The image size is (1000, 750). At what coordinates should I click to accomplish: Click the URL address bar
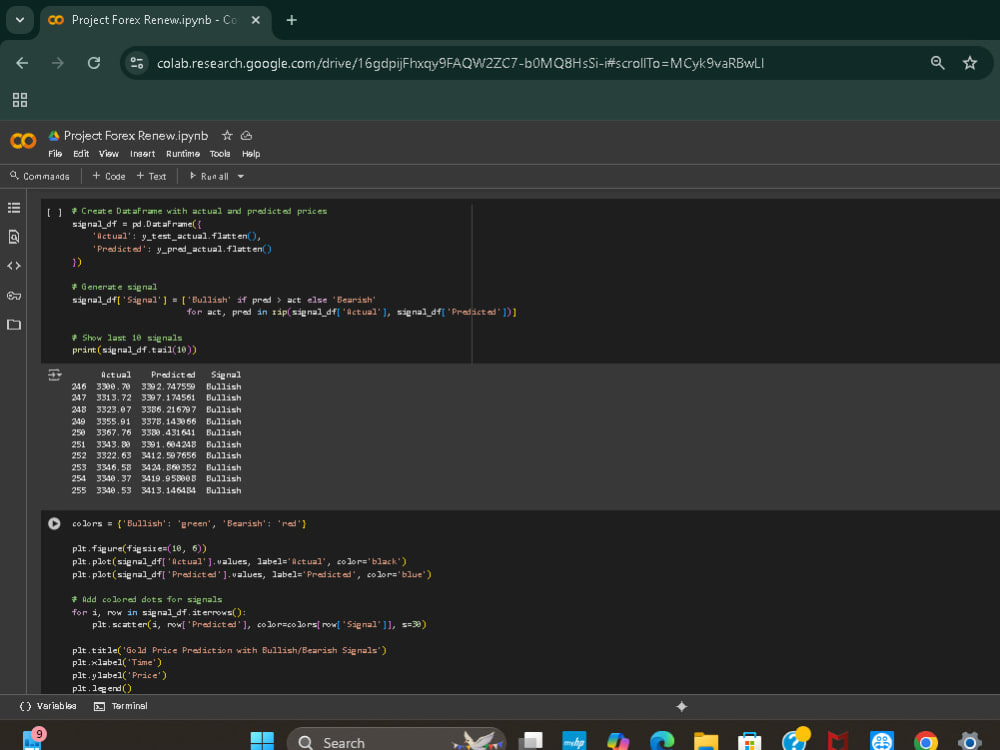pyautogui.click(x=460, y=63)
